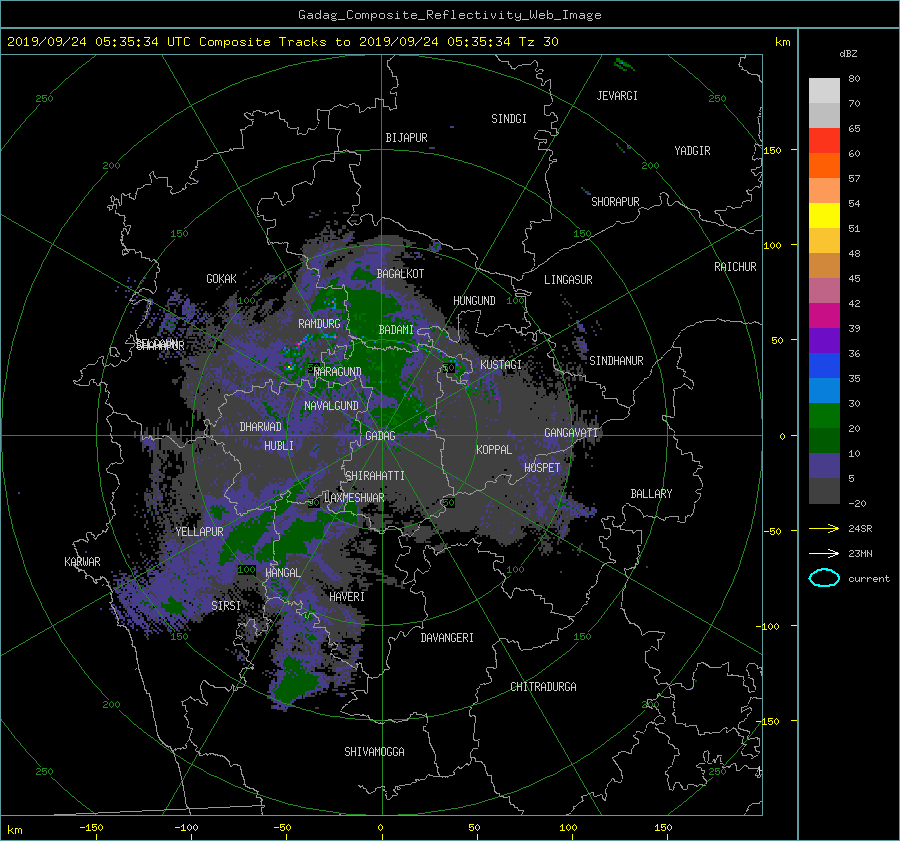Click the yellow 24SR track arrow legend
This screenshot has height=841, width=900.
pyautogui.click(x=824, y=528)
